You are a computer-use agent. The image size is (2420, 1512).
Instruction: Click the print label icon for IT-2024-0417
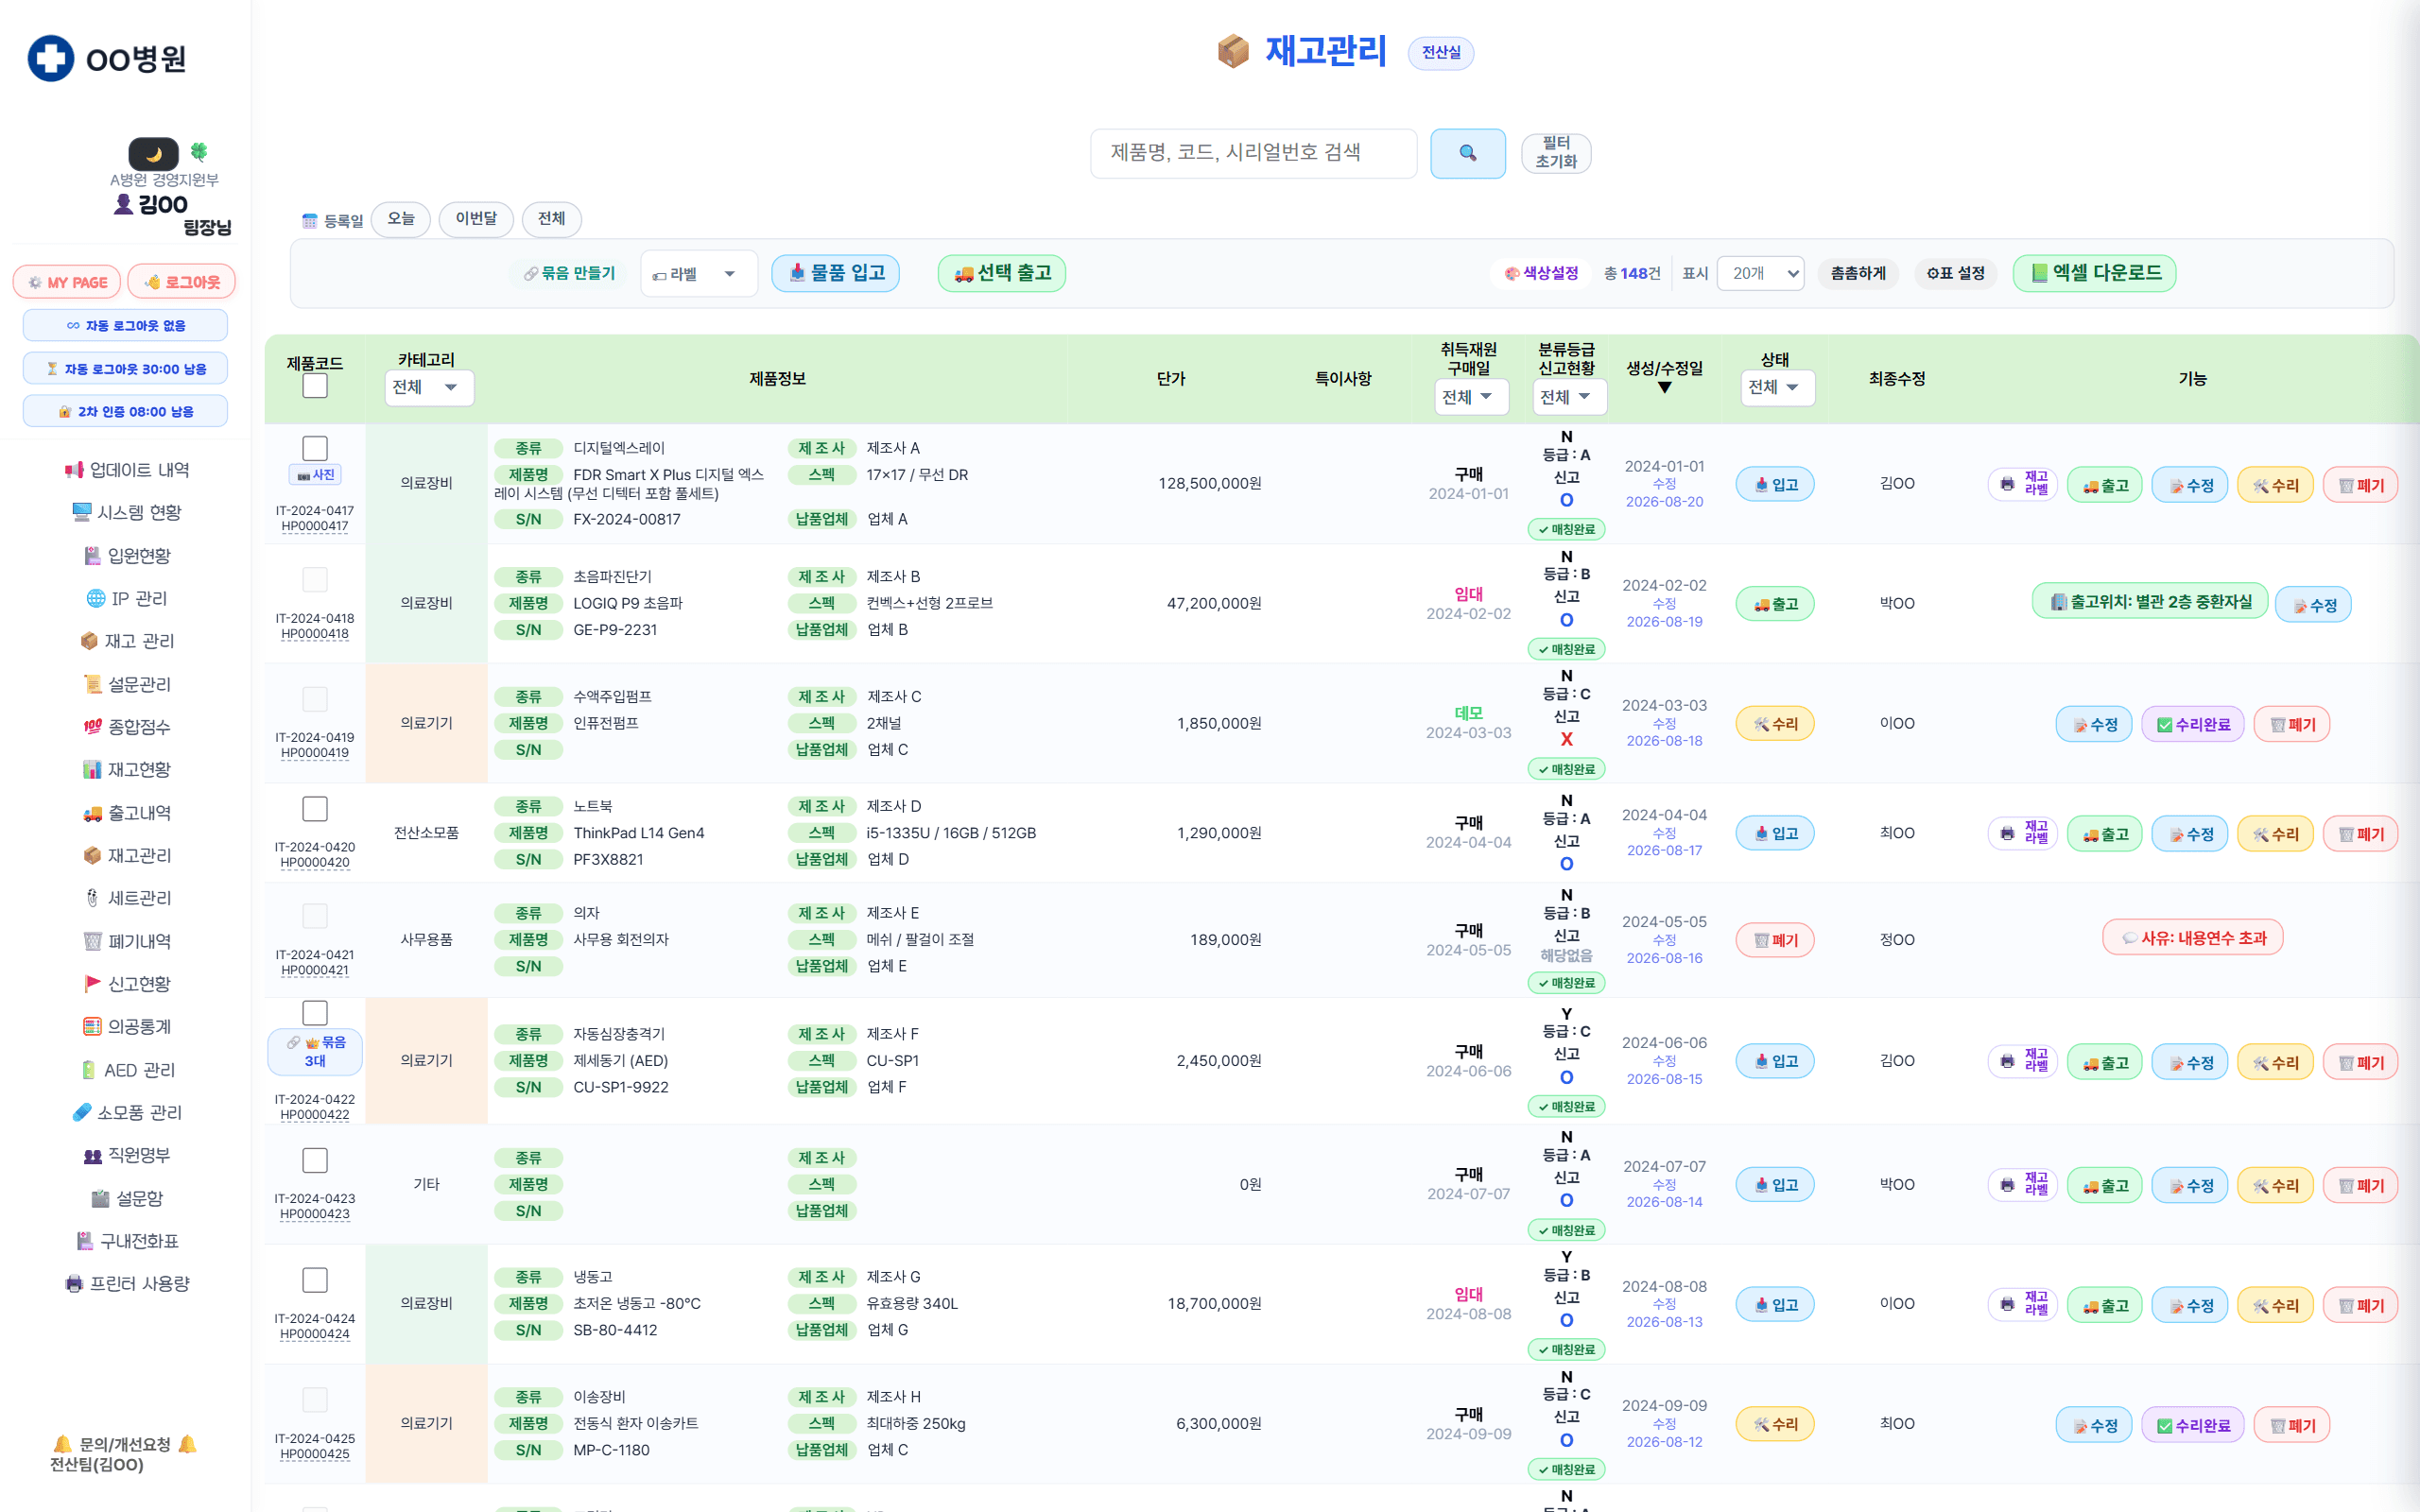click(2021, 485)
